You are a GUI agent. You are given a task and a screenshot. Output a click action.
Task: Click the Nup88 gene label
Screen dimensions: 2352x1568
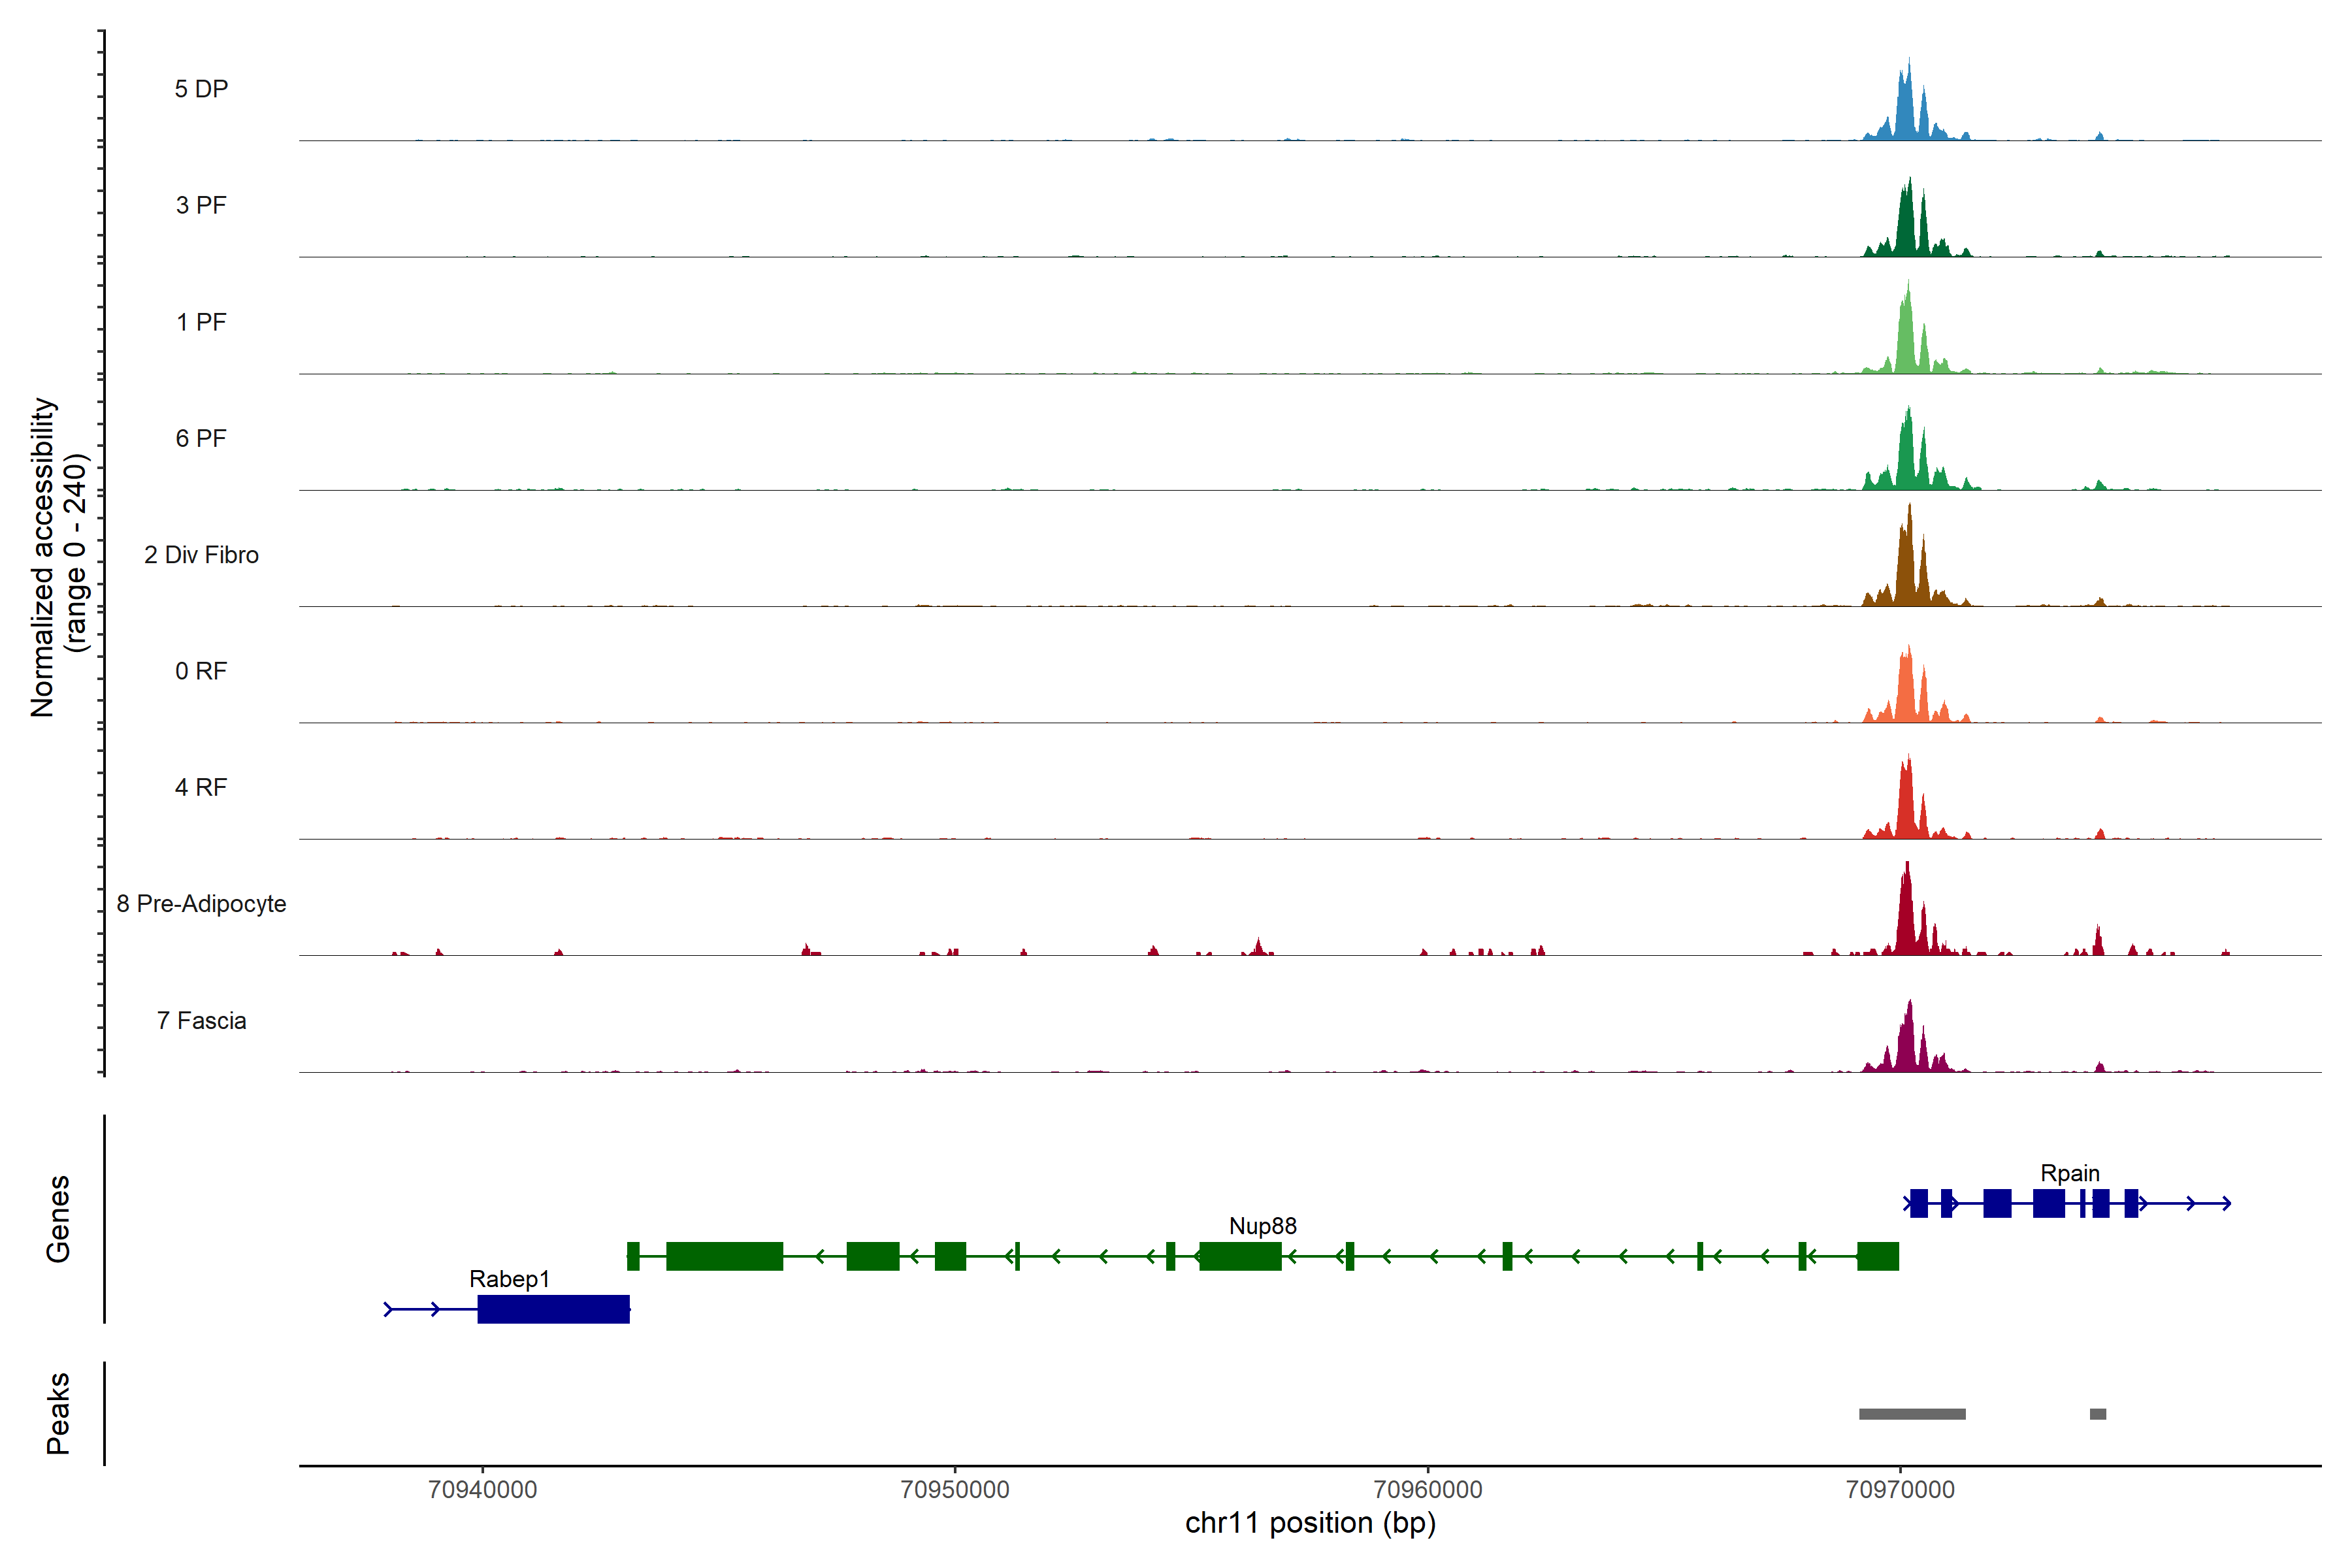(1262, 1225)
